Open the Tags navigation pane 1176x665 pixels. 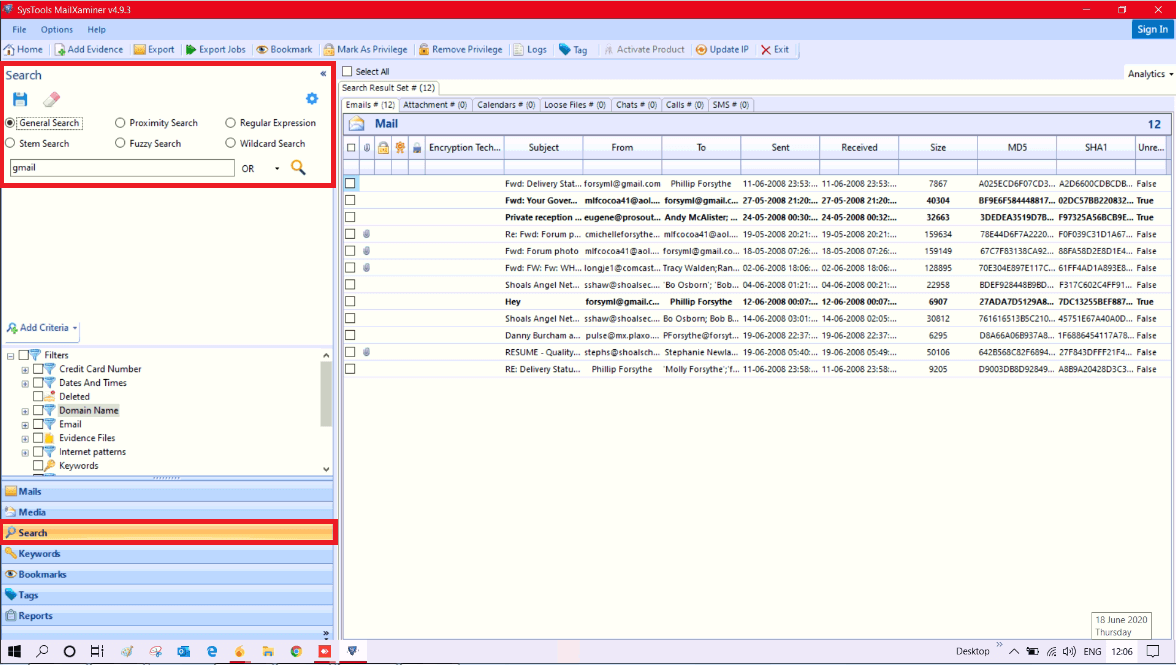(x=168, y=595)
